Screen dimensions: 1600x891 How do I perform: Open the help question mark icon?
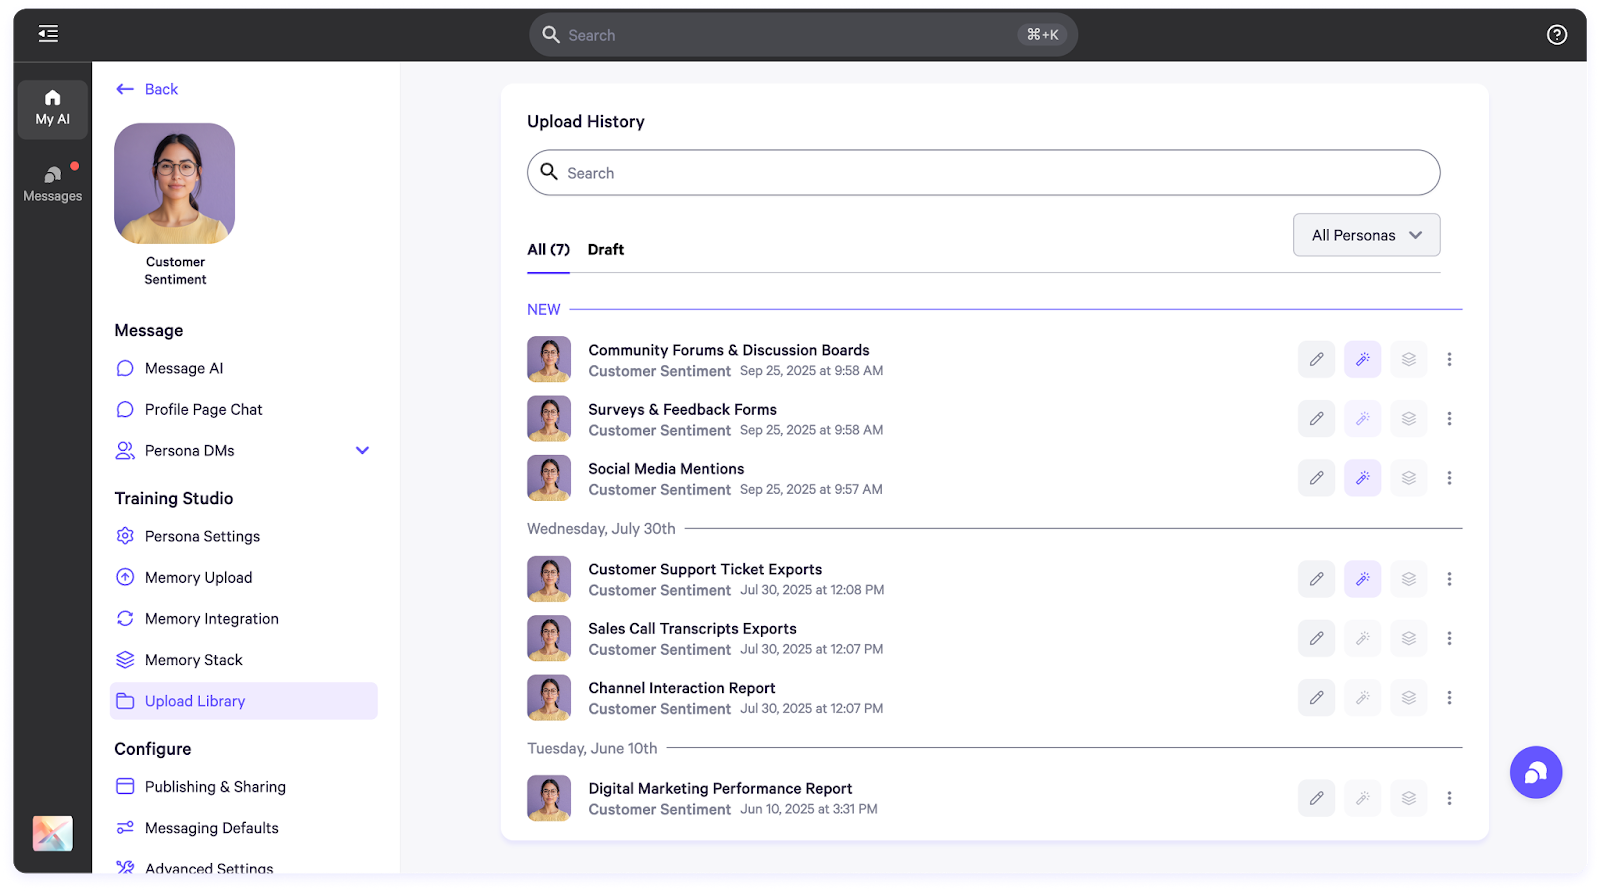1556,35
